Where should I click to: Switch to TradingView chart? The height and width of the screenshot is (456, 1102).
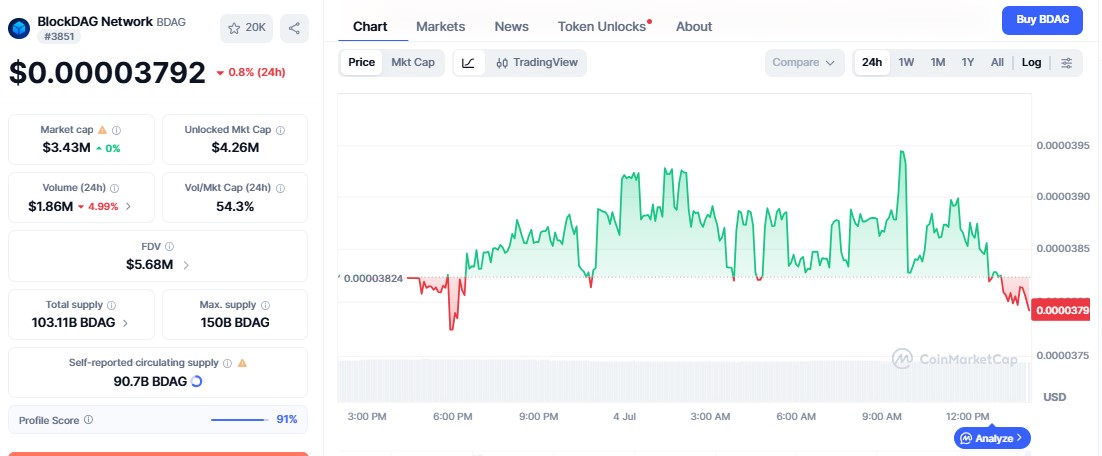point(537,63)
